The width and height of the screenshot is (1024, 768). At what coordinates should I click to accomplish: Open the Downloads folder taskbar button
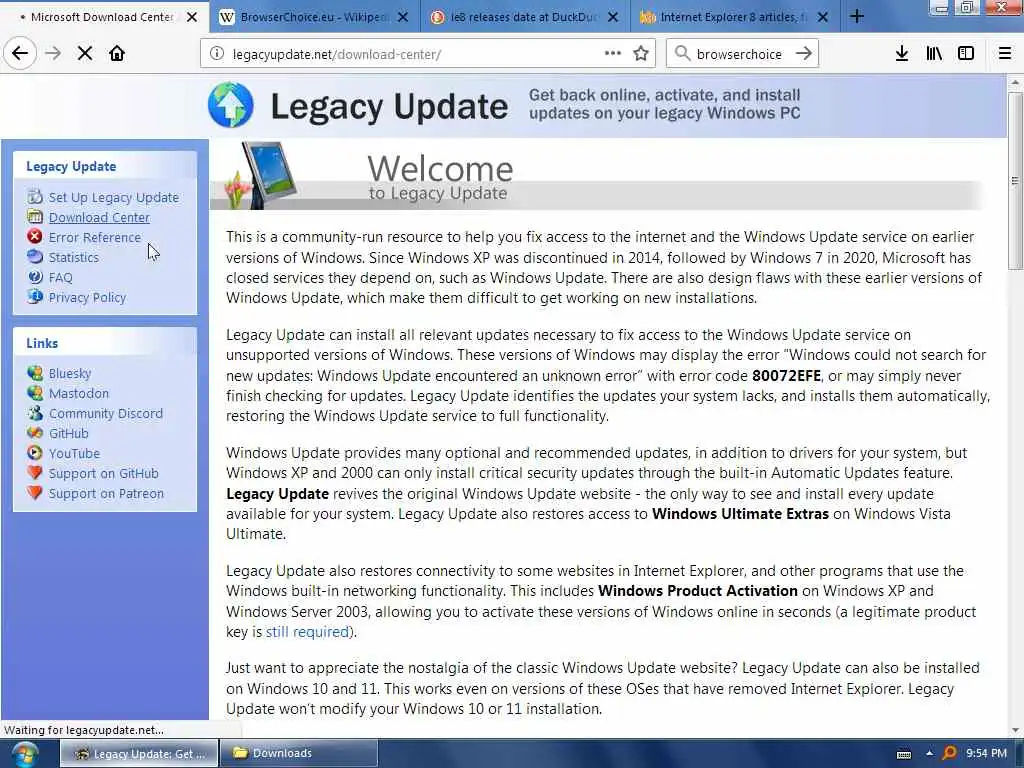coord(298,754)
